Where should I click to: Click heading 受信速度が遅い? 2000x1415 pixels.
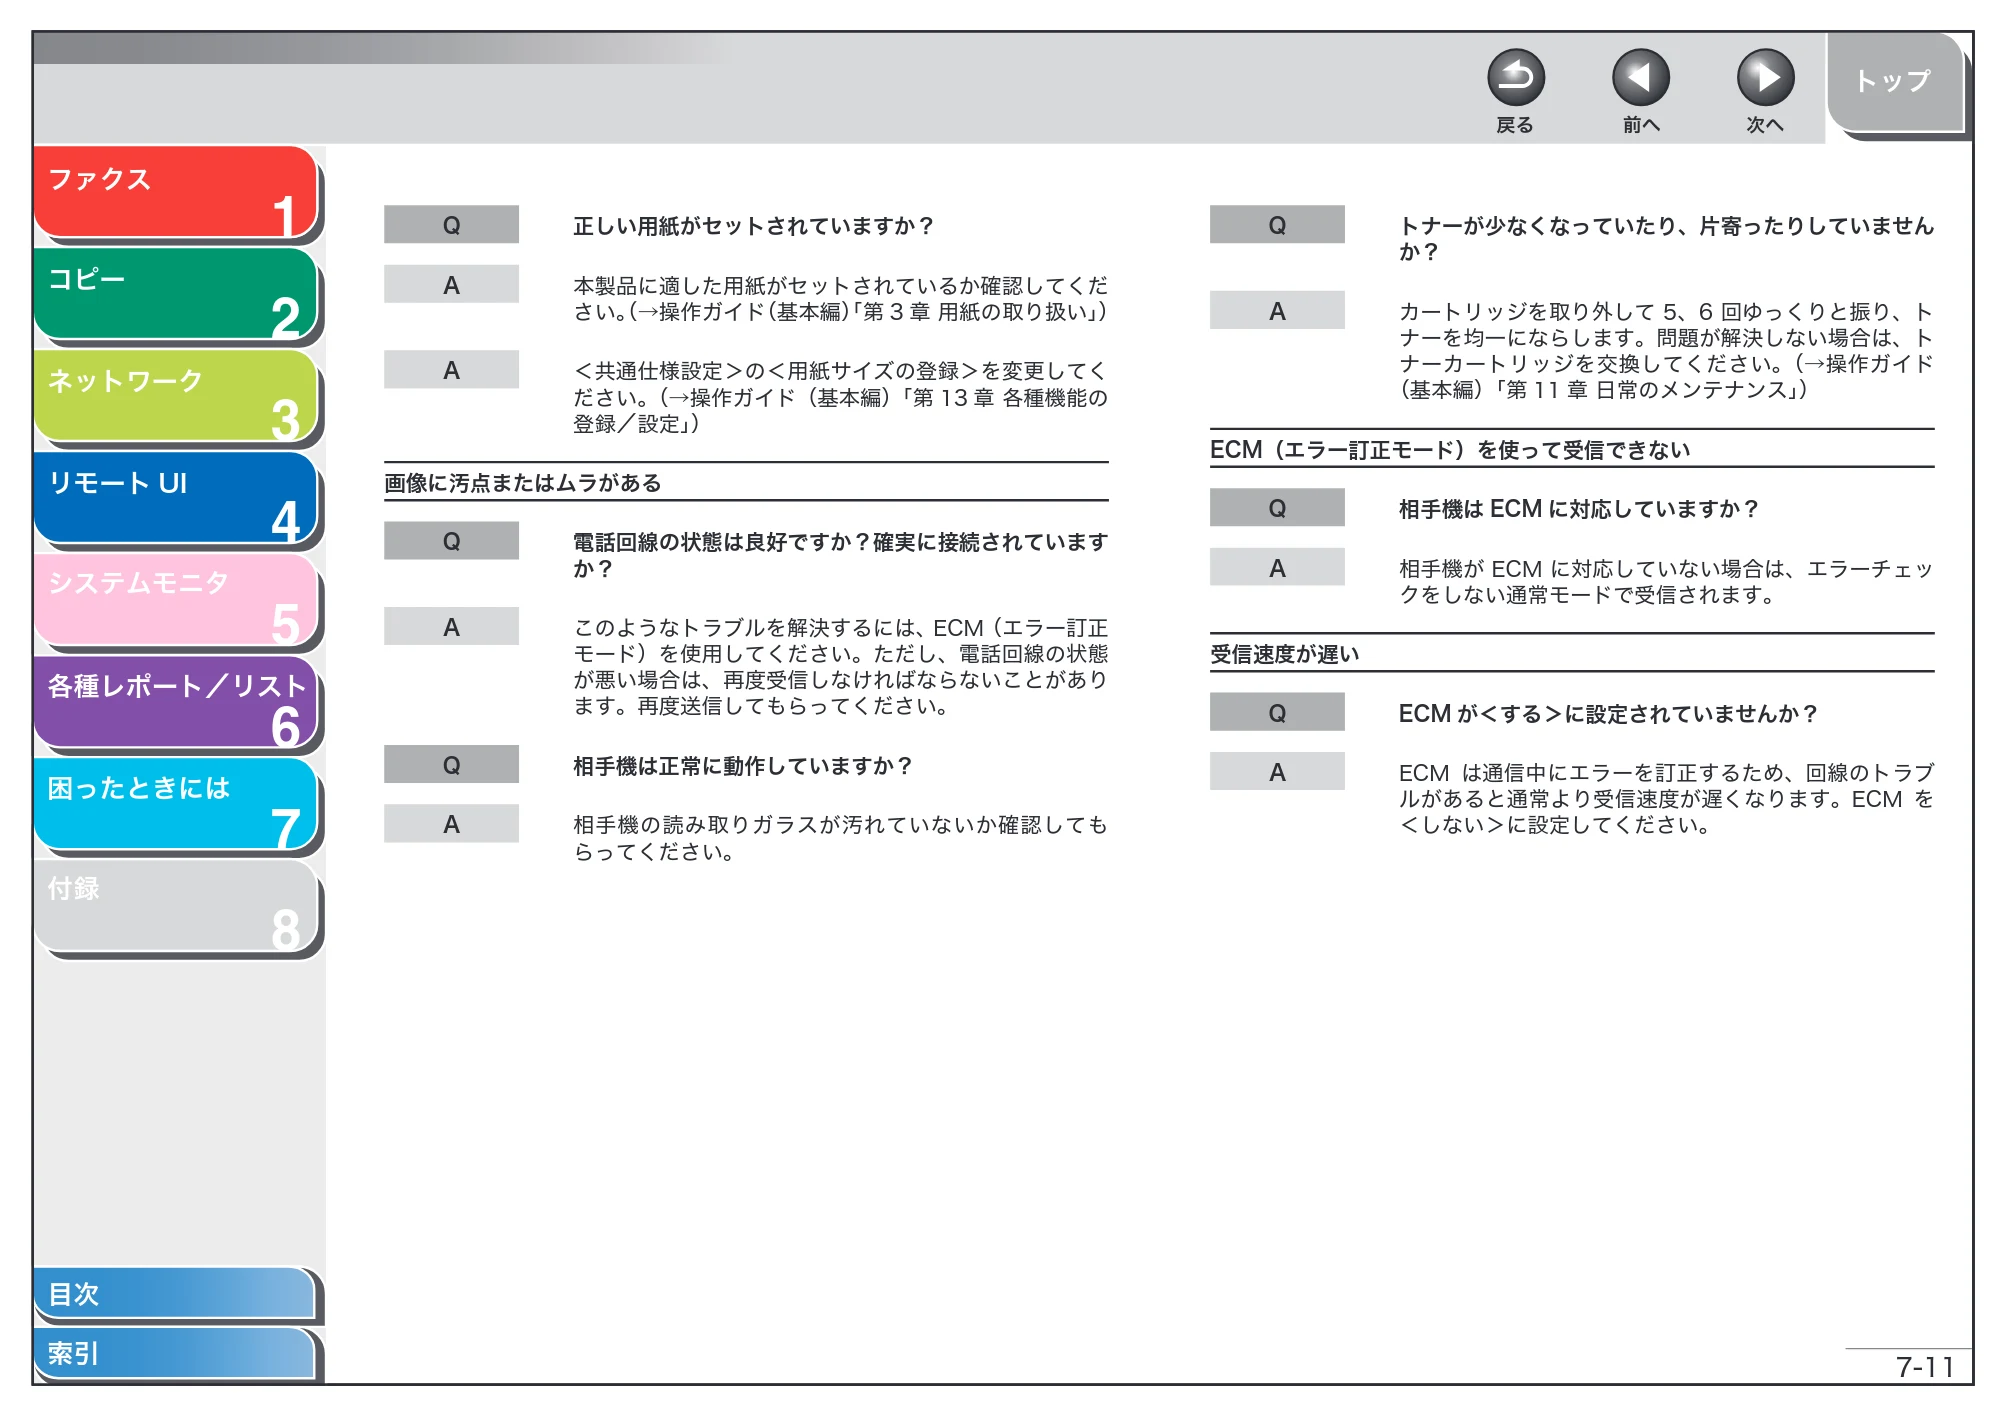[x=1285, y=654]
